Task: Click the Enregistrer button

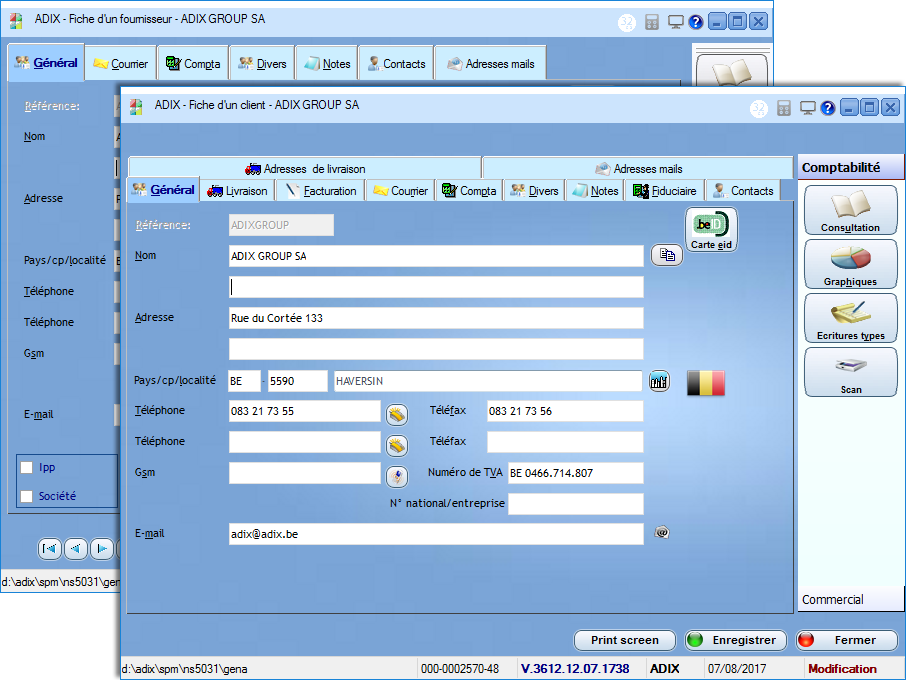Action: (736, 640)
